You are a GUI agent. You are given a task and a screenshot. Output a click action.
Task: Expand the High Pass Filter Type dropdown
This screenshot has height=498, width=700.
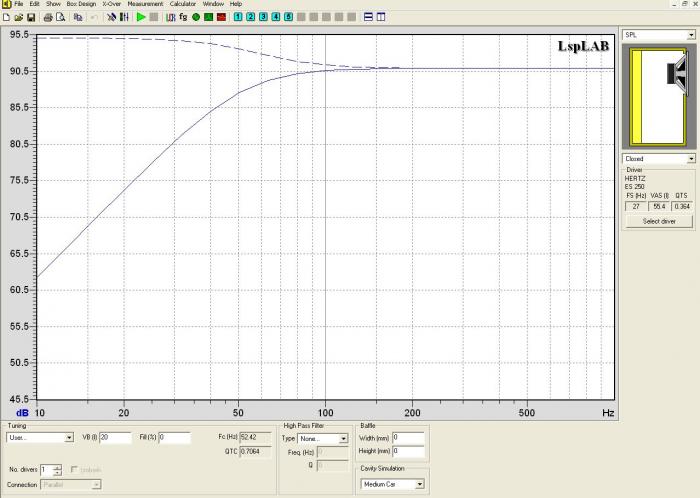[x=343, y=438]
